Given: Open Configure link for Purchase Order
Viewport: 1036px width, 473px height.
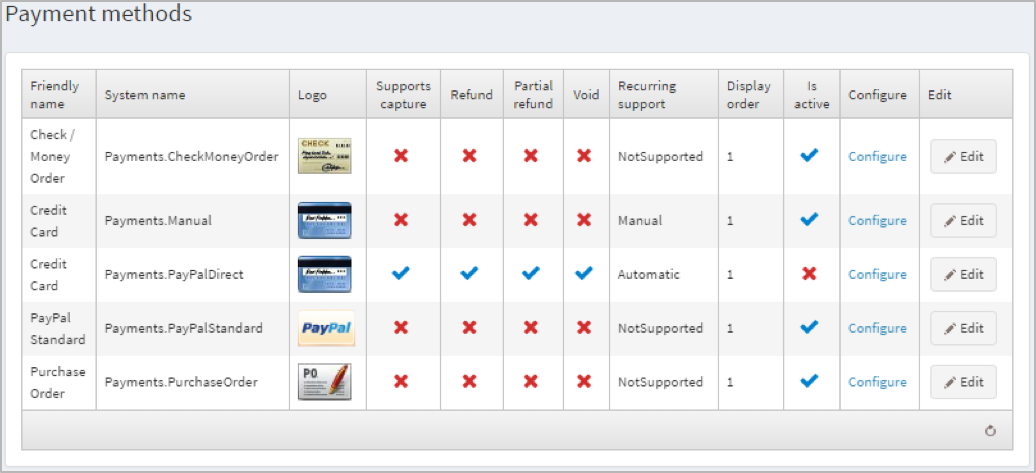Looking at the screenshot, I should click(x=877, y=383).
